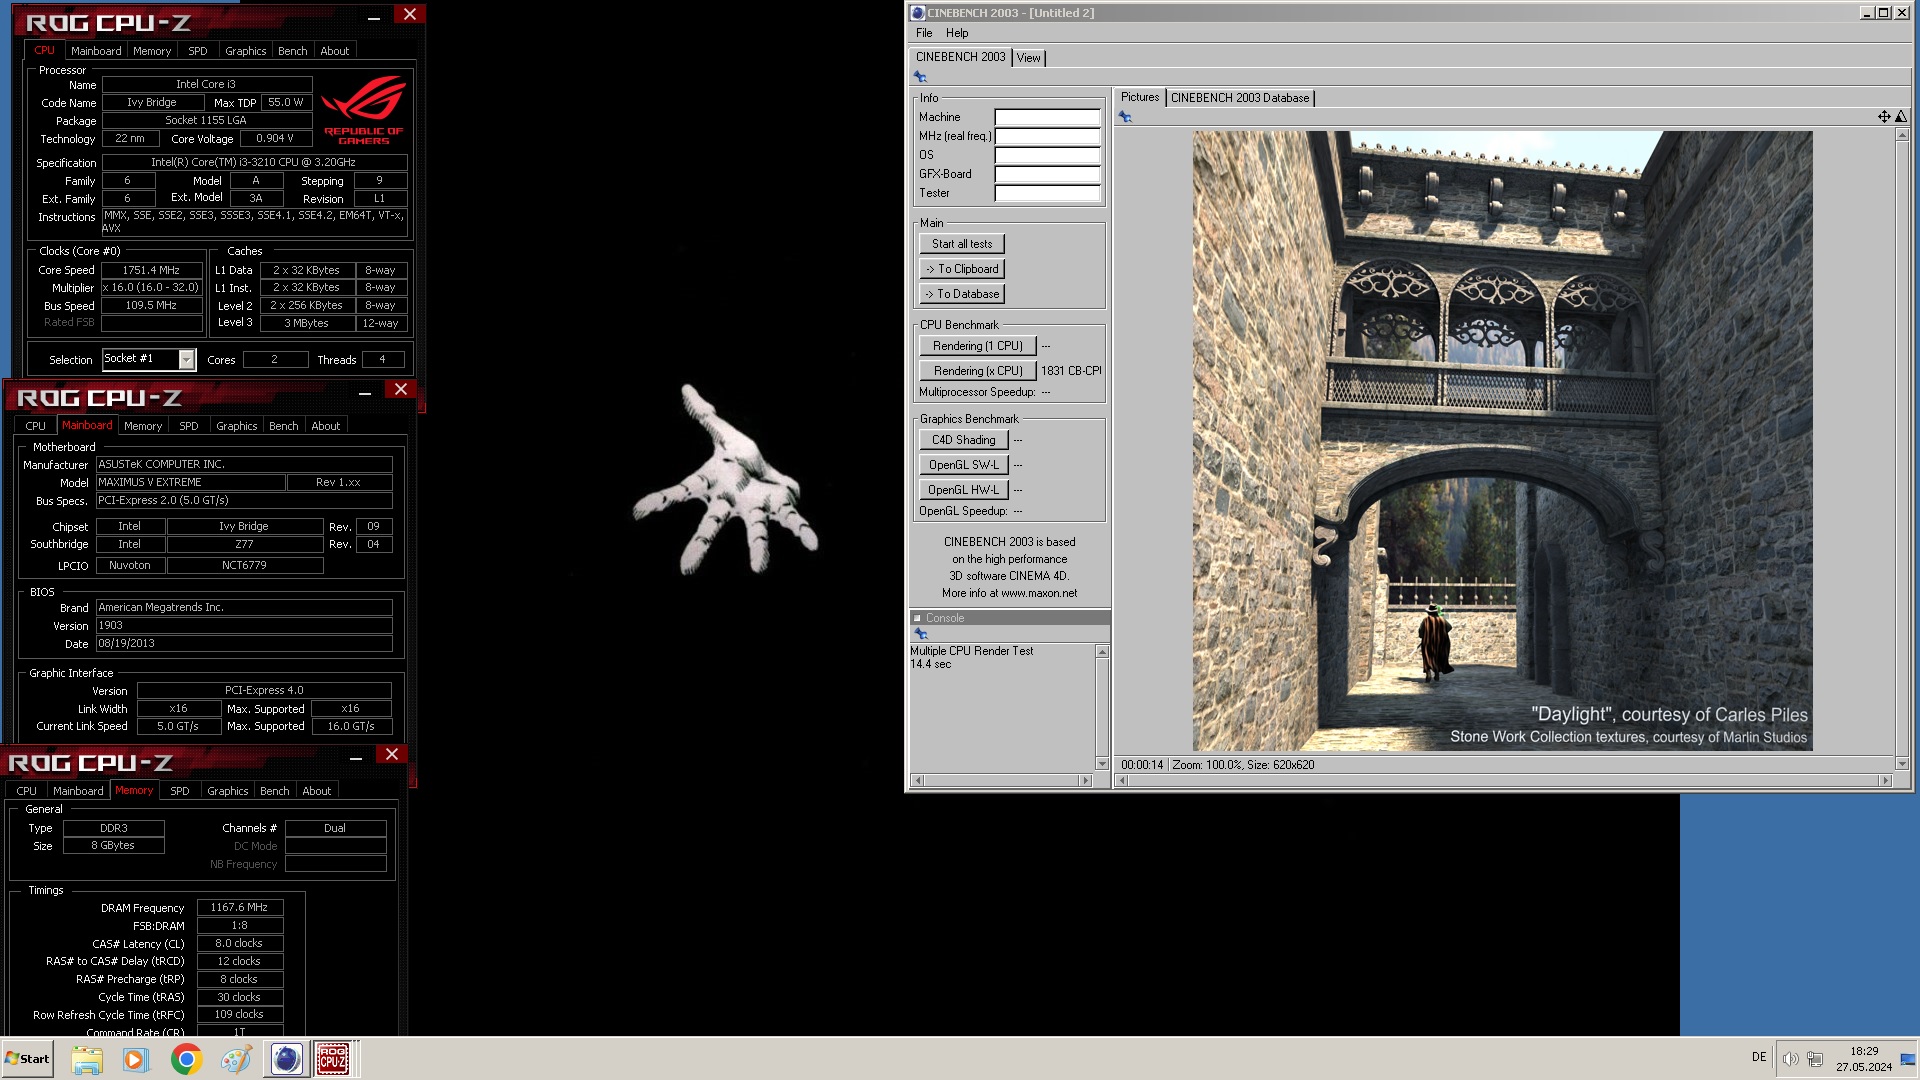Click the move cross icon in Pictures panel

(1884, 117)
